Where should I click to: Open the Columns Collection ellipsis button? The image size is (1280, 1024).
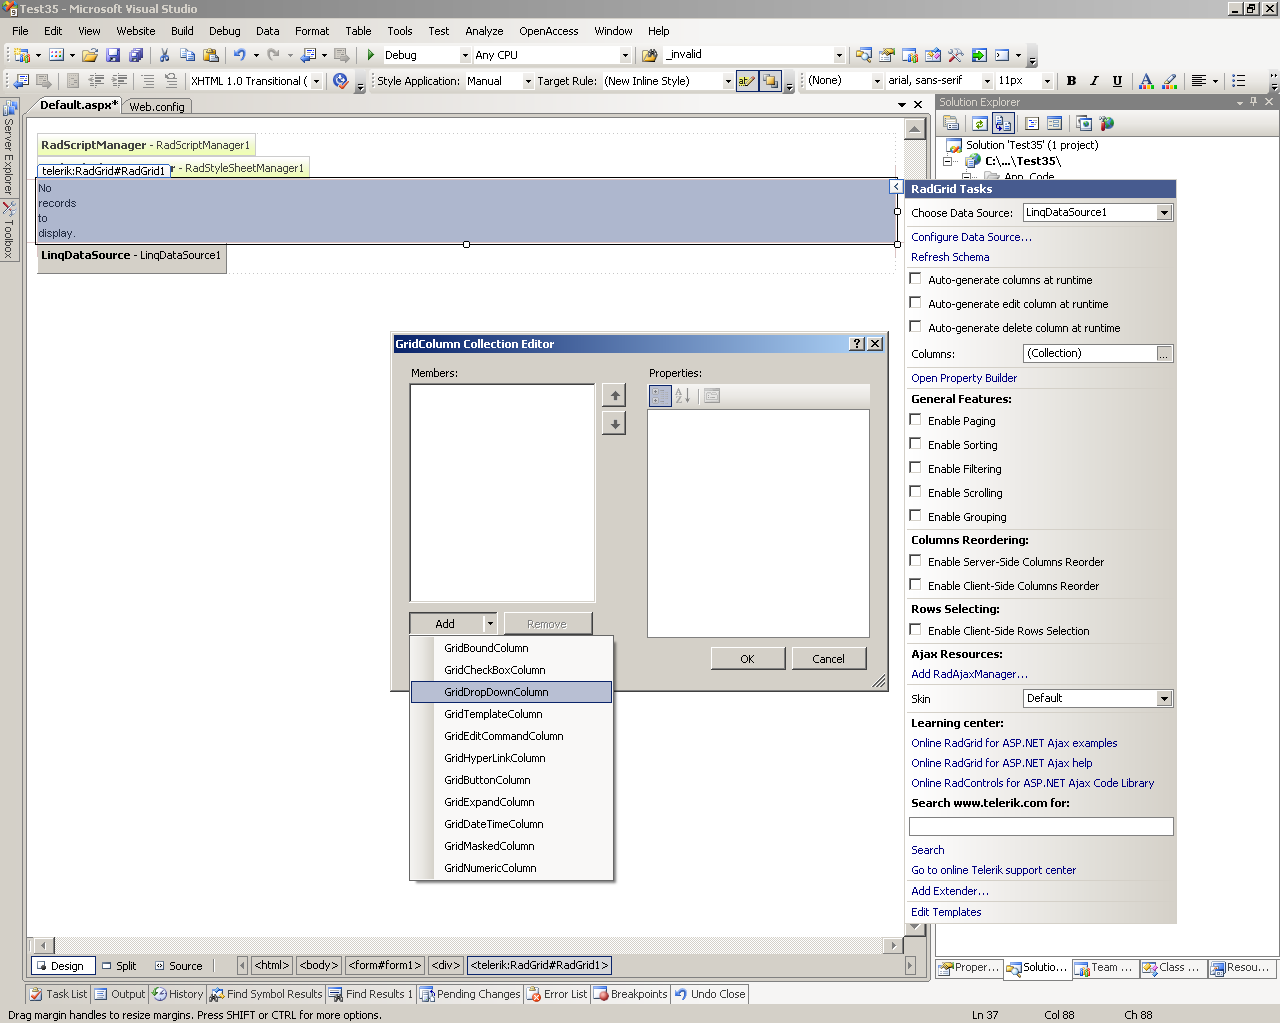point(1163,354)
